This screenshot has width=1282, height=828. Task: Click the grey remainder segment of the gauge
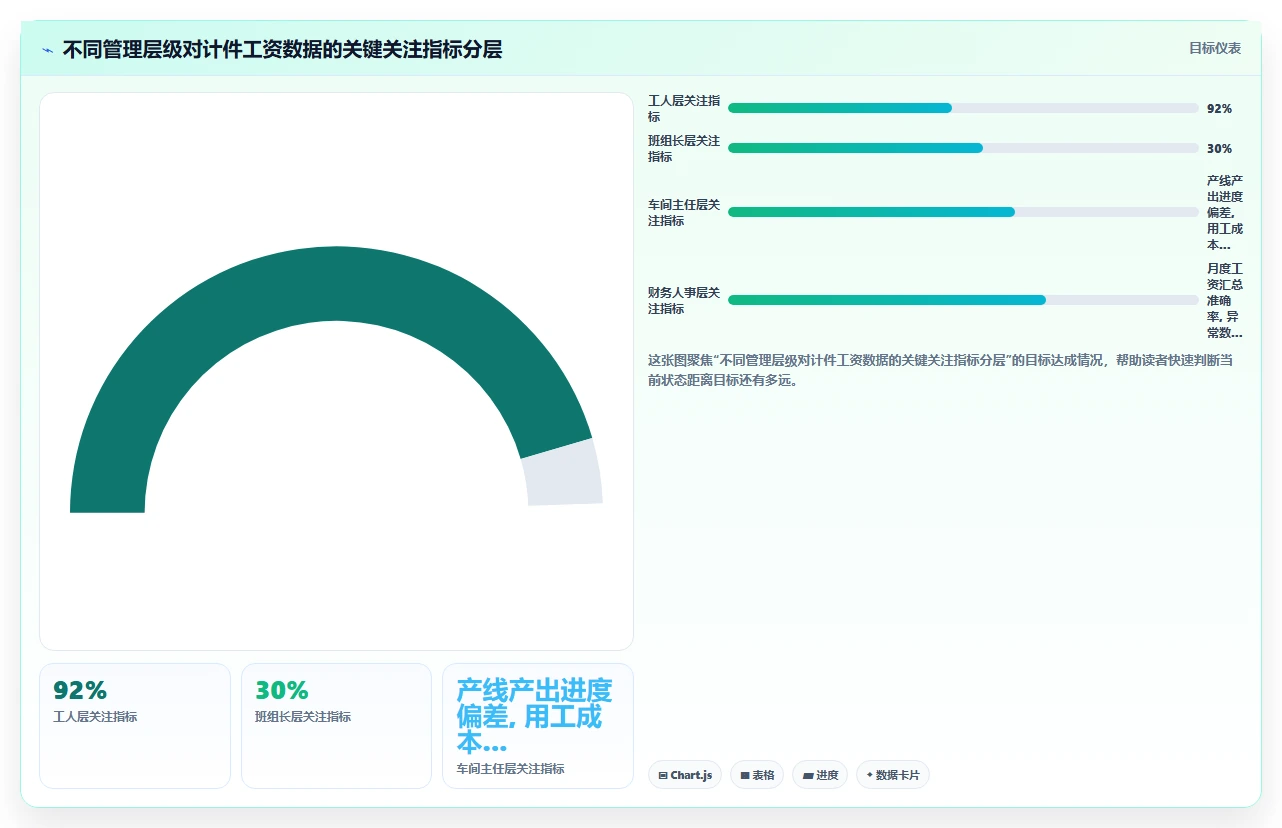[562, 473]
